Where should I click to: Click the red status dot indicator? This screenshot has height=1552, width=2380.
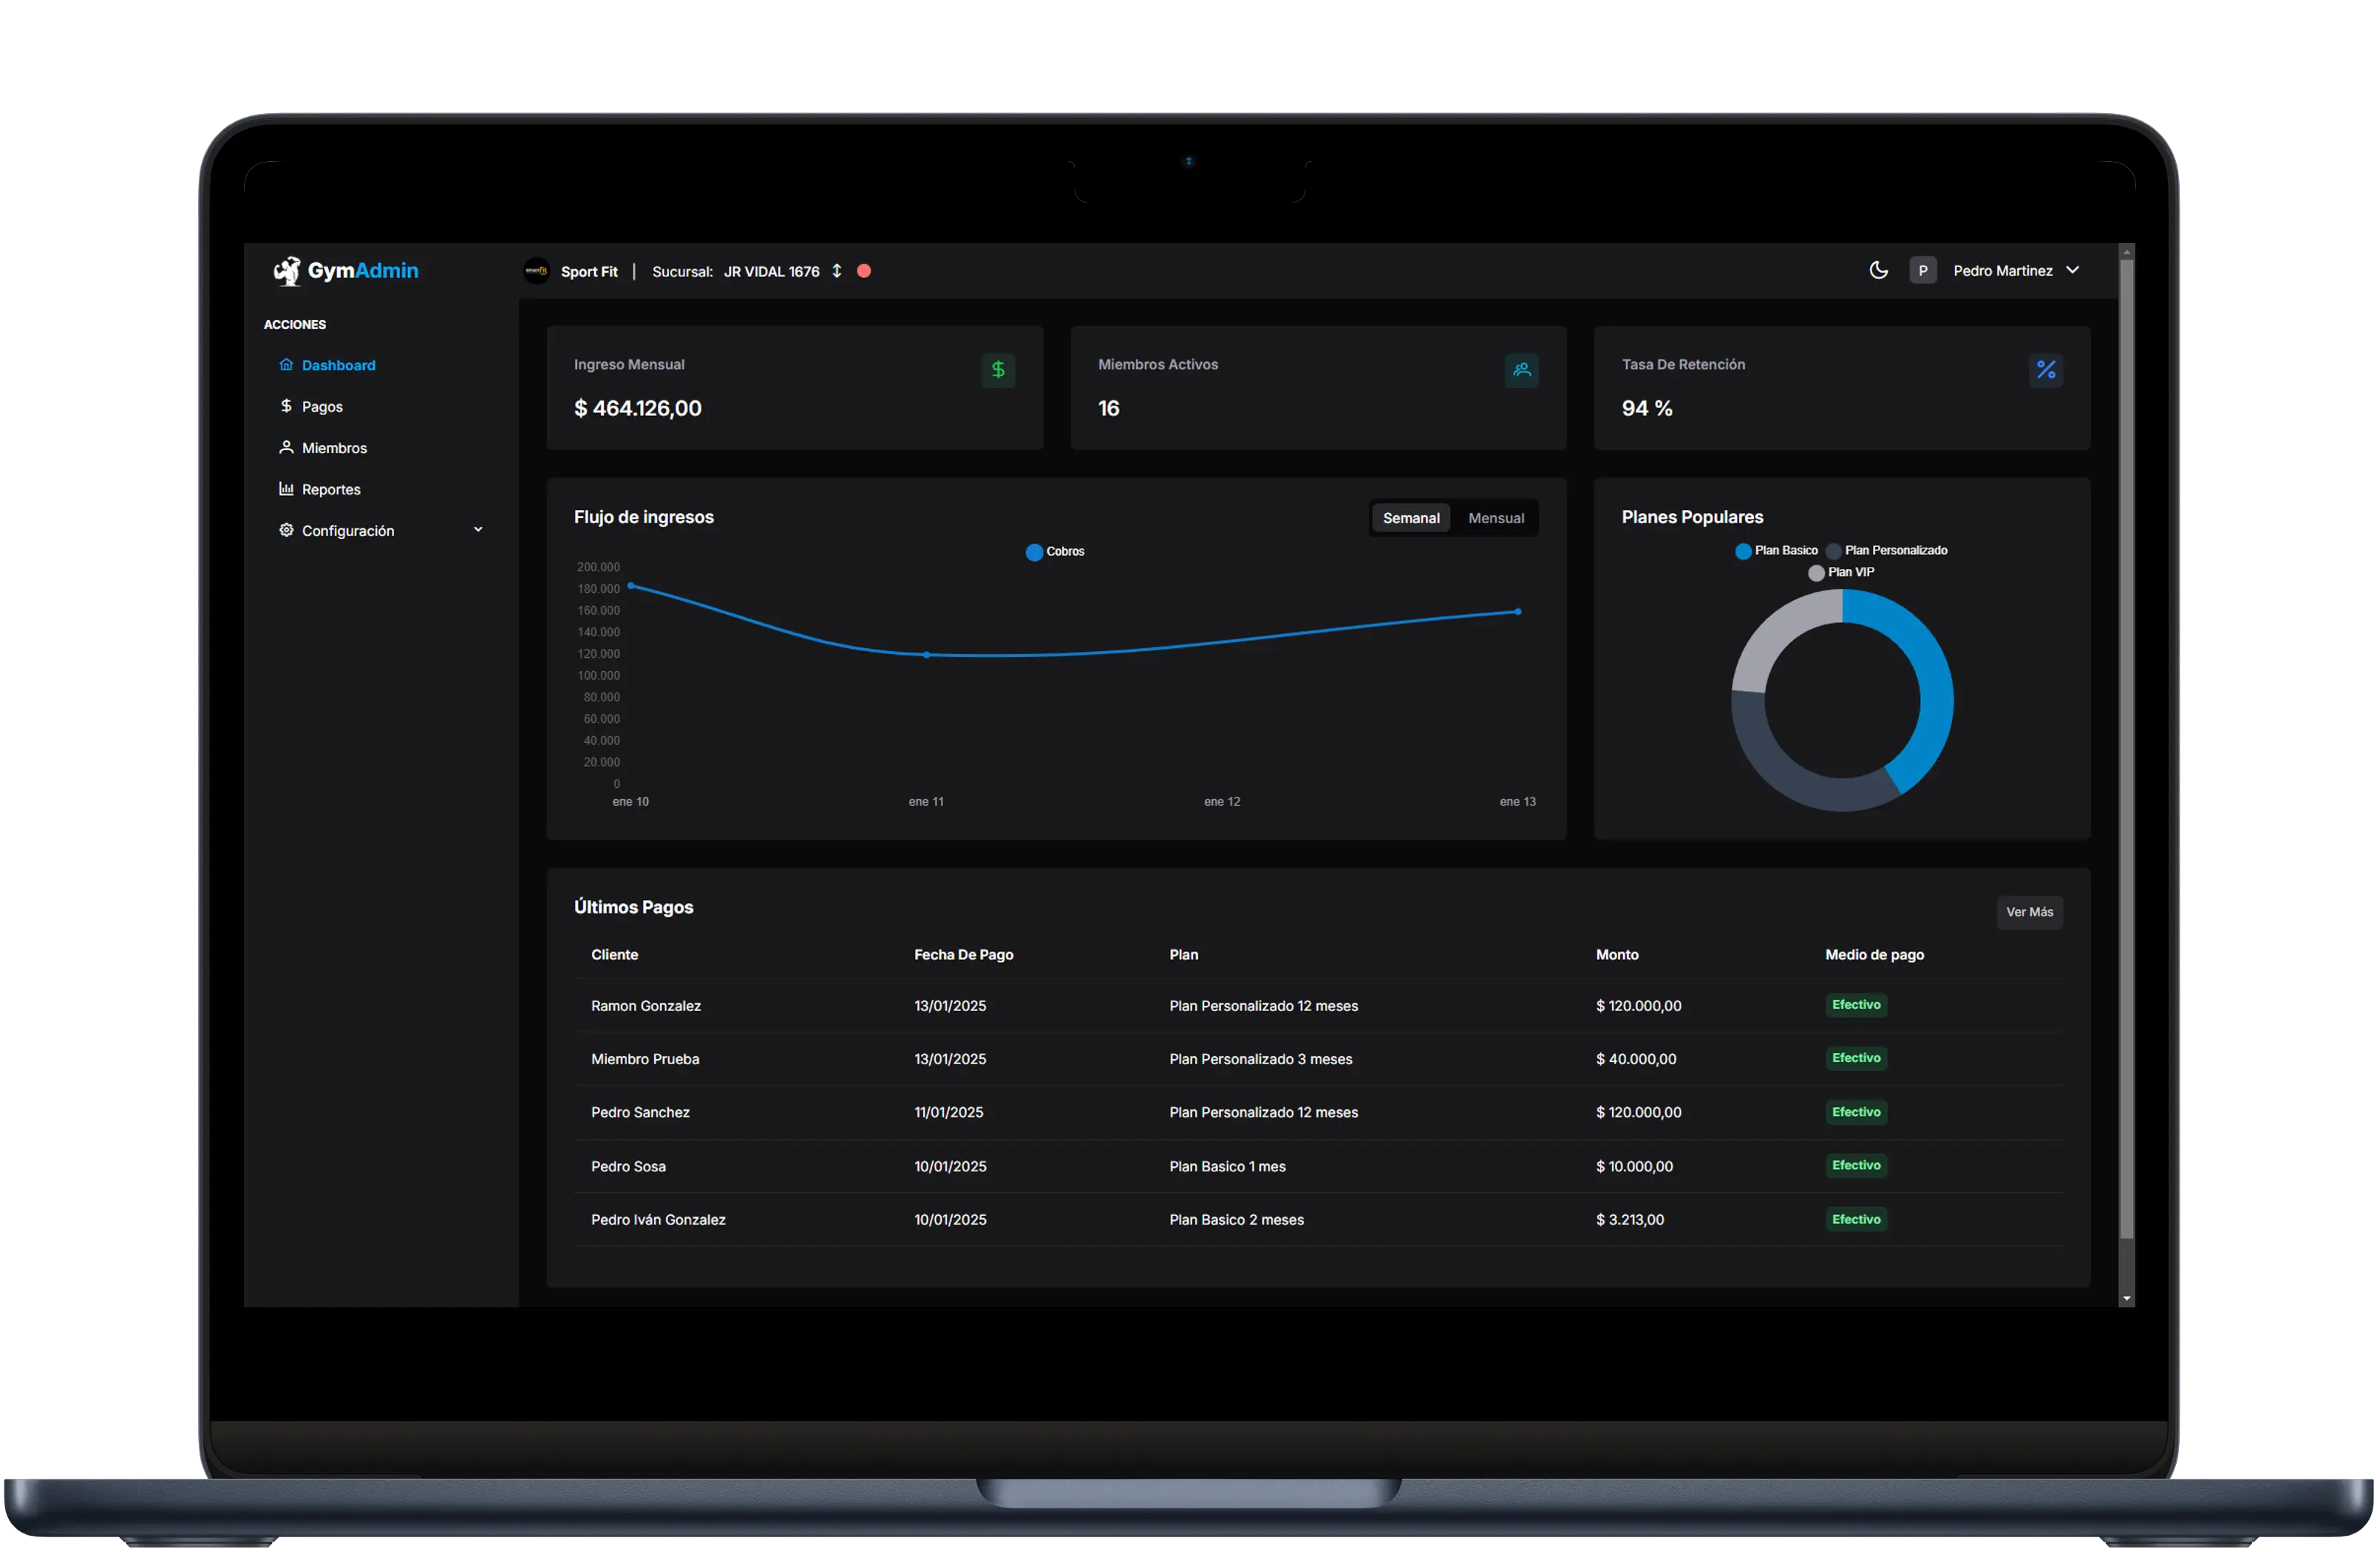point(865,272)
